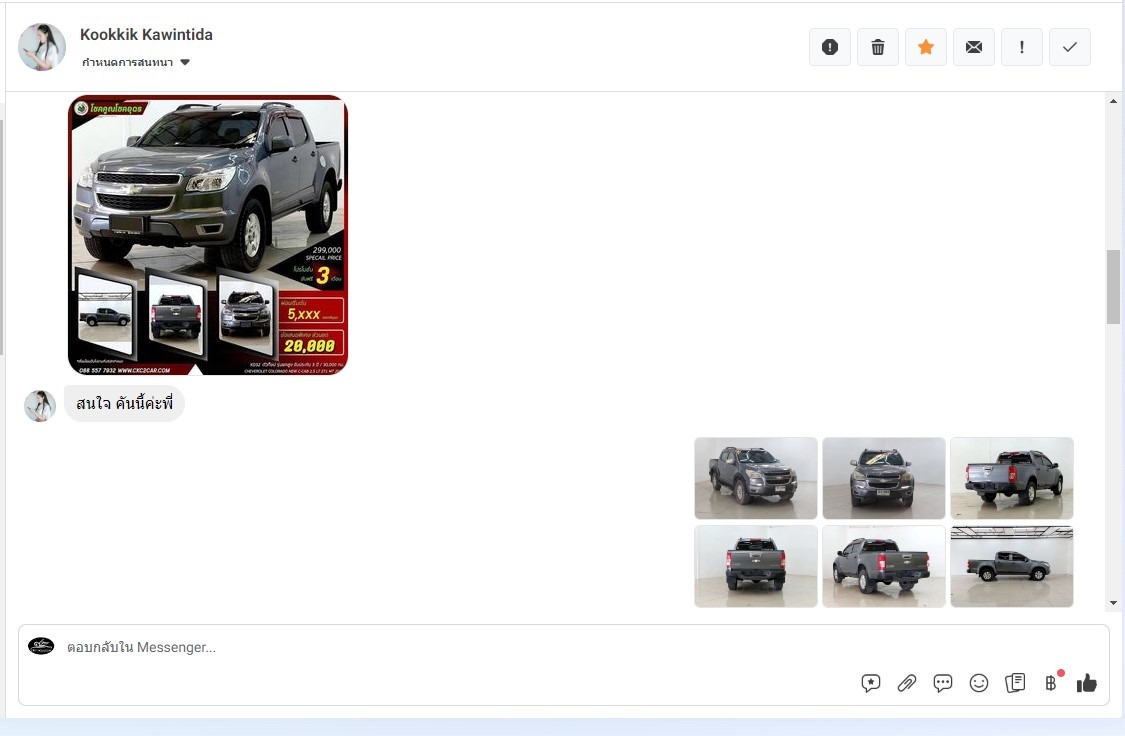Open the Chevrolet Colorado advertisement image
The image size is (1125, 736).
tap(208, 235)
